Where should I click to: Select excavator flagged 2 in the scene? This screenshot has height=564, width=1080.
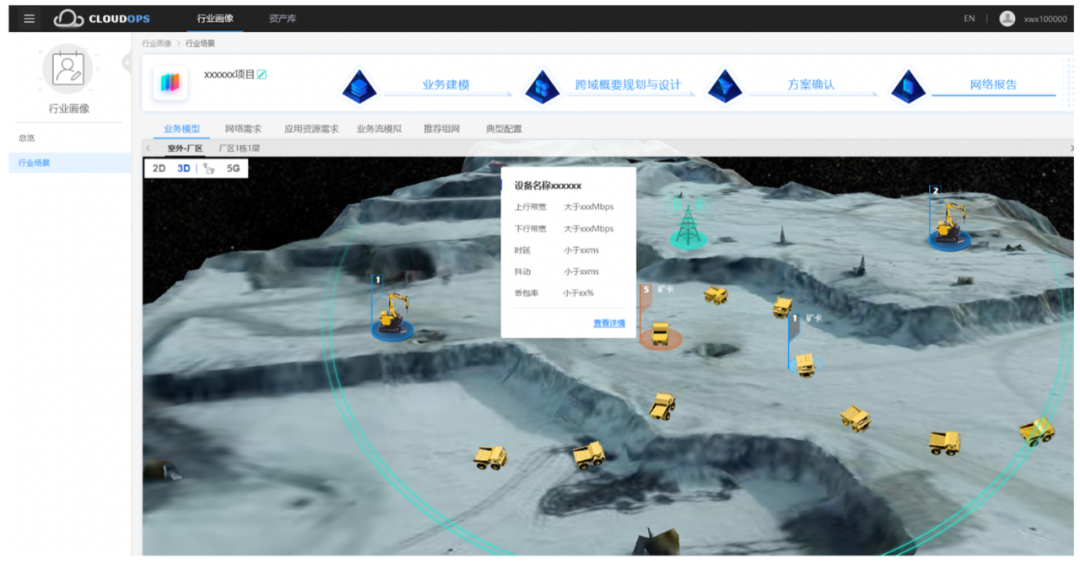point(950,225)
